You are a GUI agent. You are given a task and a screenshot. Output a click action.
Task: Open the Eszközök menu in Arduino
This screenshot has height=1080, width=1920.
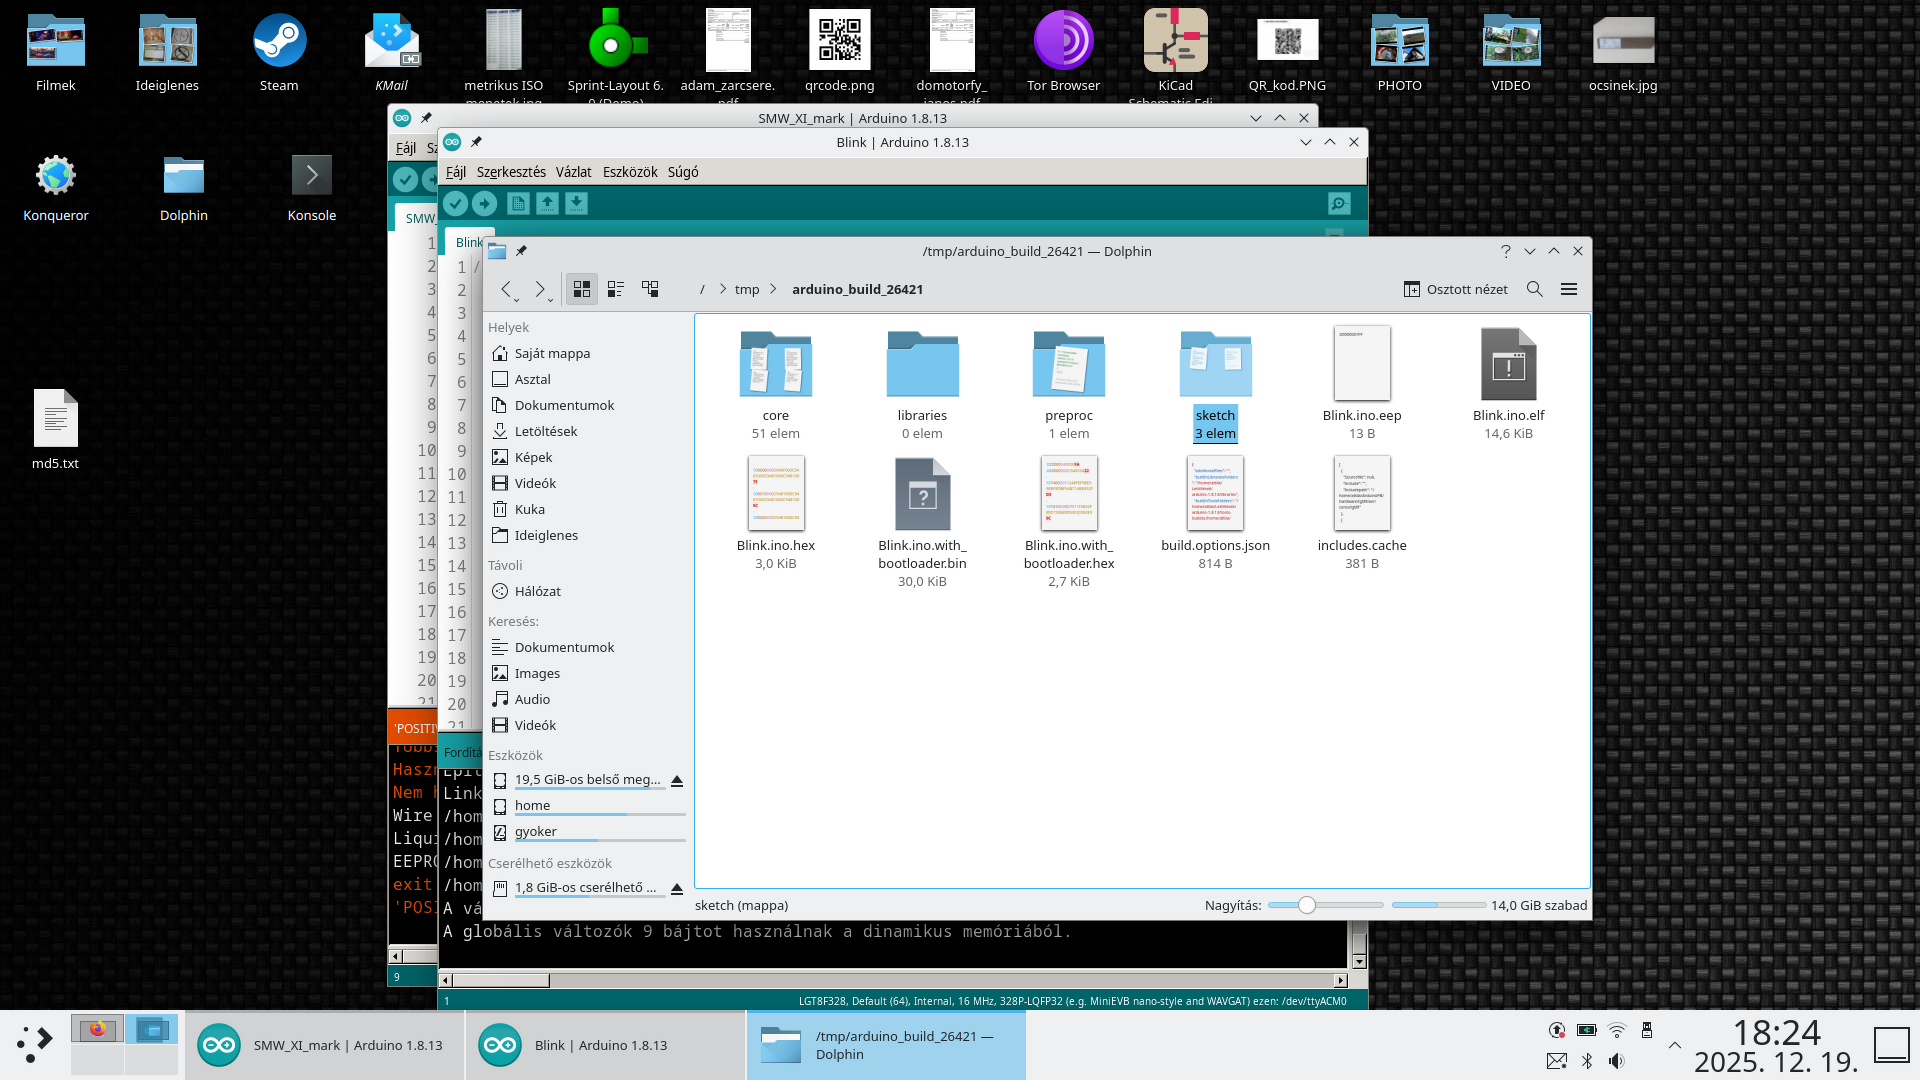tap(630, 172)
